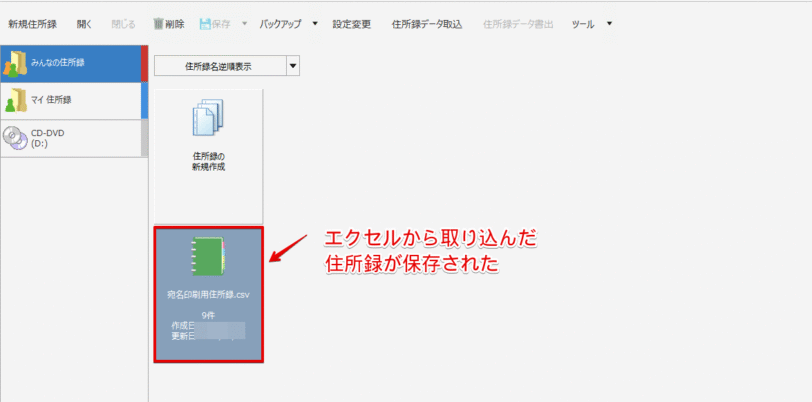Image resolution: width=812 pixels, height=402 pixels.
Task: Expand the バックアップ dropdown arrow
Action: [x=315, y=24]
